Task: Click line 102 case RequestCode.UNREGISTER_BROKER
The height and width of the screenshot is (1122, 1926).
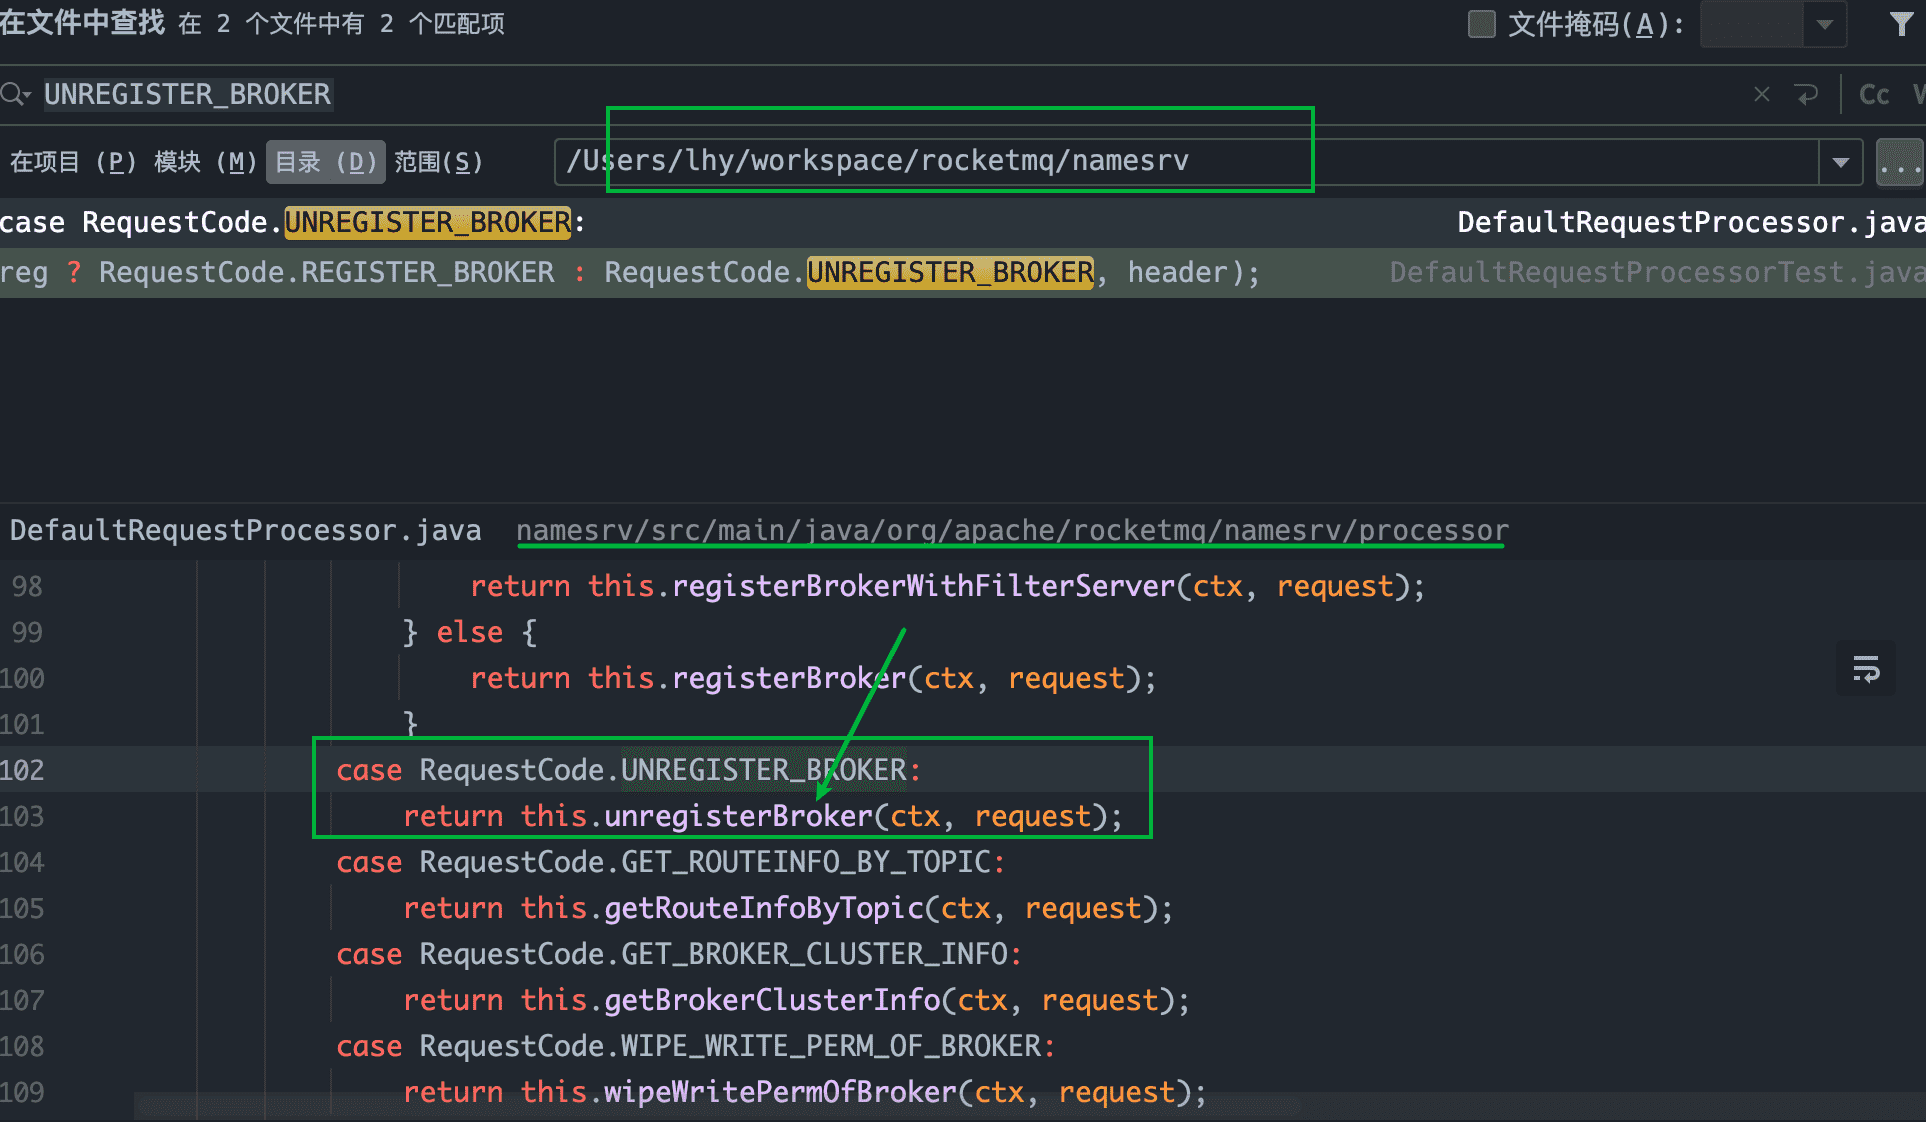Action: [628, 770]
